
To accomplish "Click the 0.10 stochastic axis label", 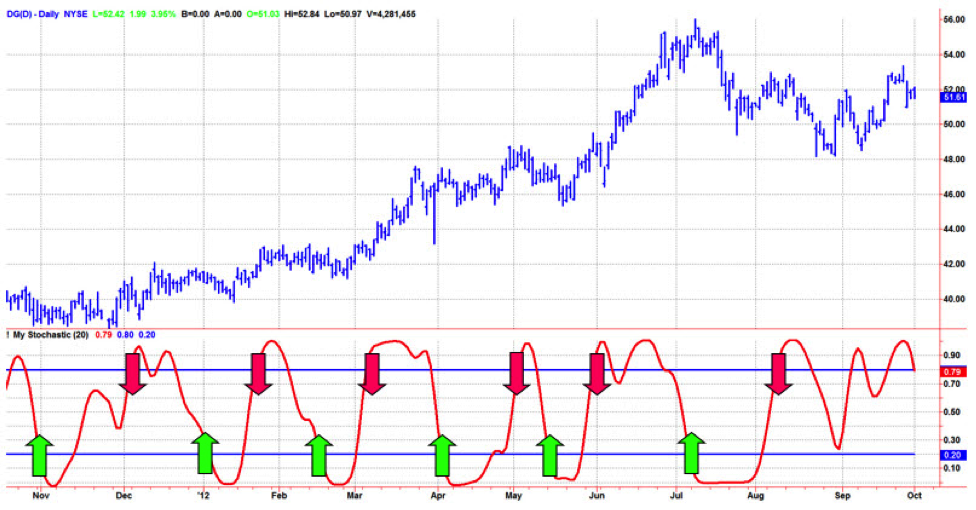I will [952, 468].
